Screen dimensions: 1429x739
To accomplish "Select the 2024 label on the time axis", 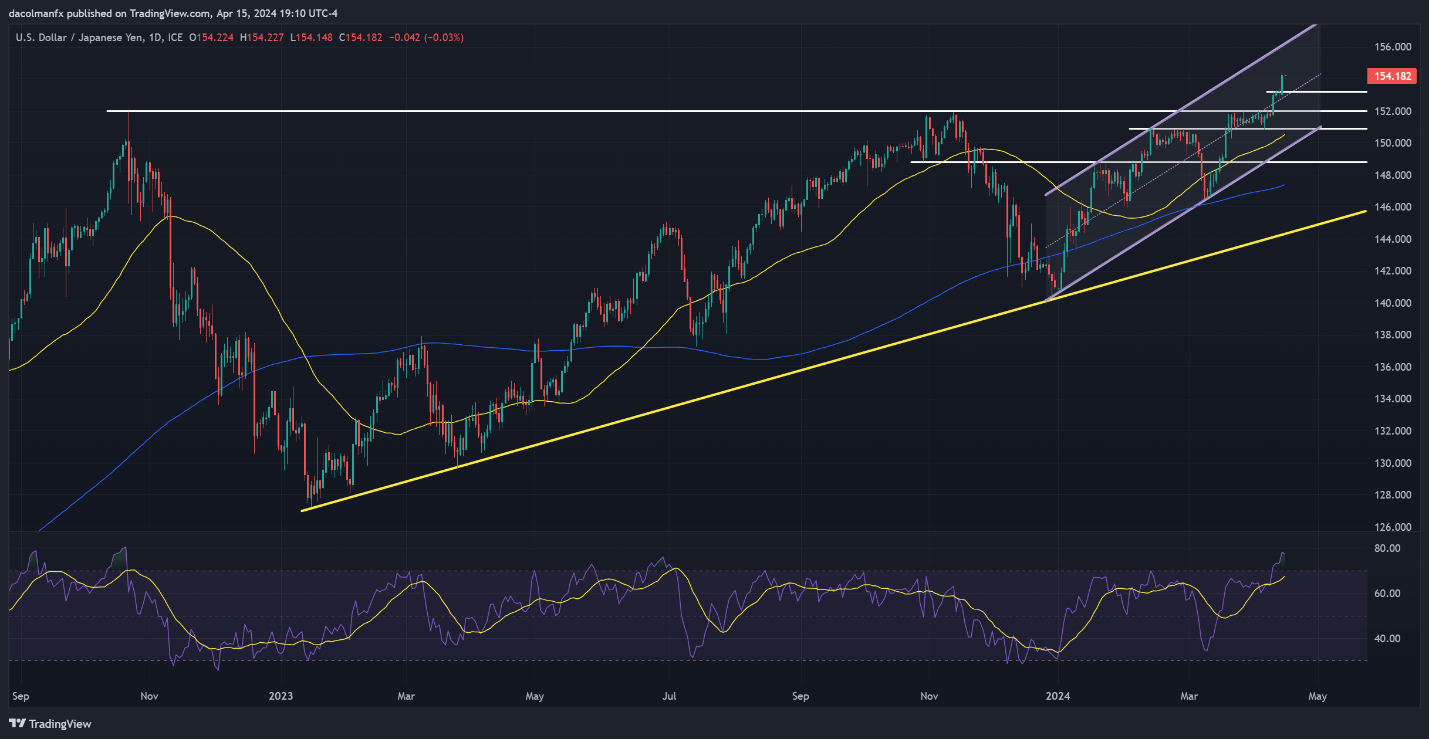I will [x=1059, y=695].
